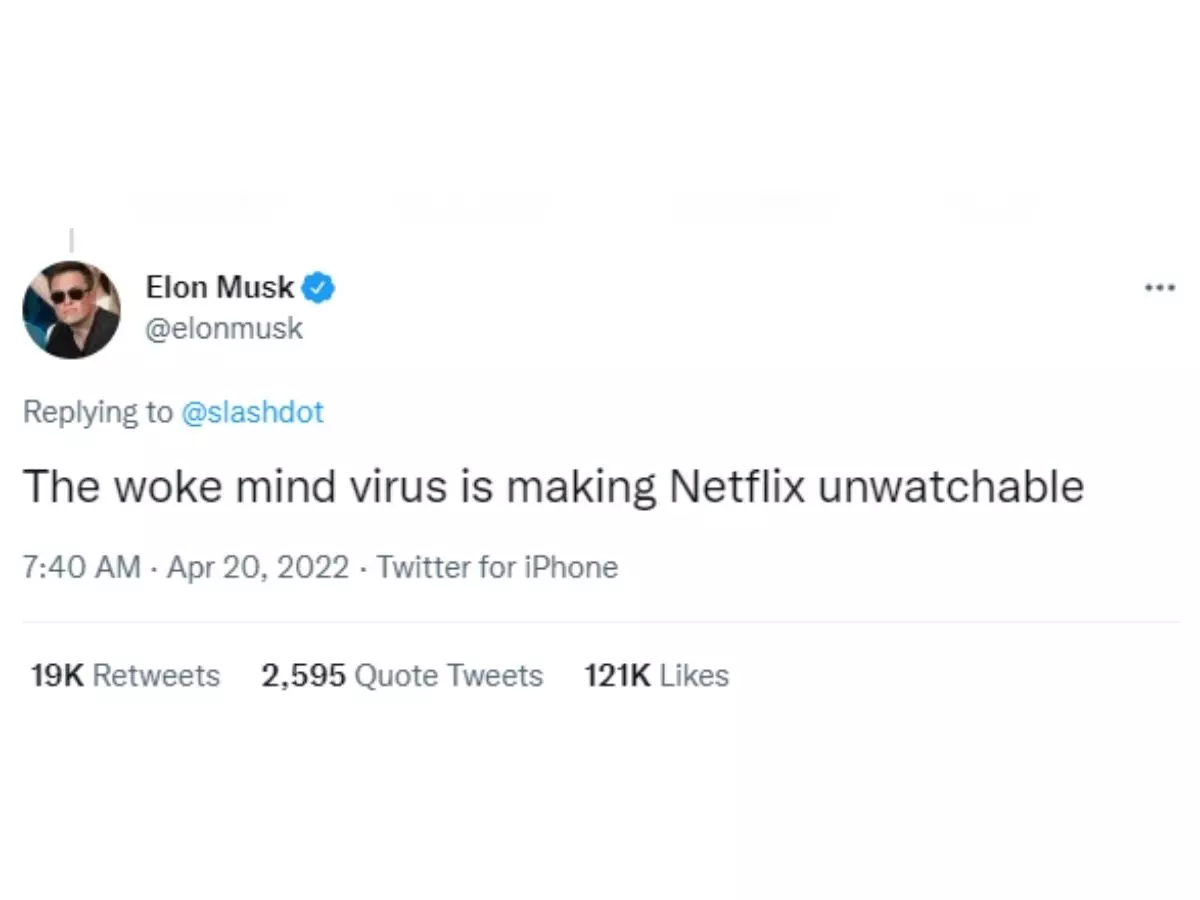Viewport: 1200px width, 900px height.
Task: Click the Twitter for iPhone source label
Action: pyautogui.click(x=497, y=567)
